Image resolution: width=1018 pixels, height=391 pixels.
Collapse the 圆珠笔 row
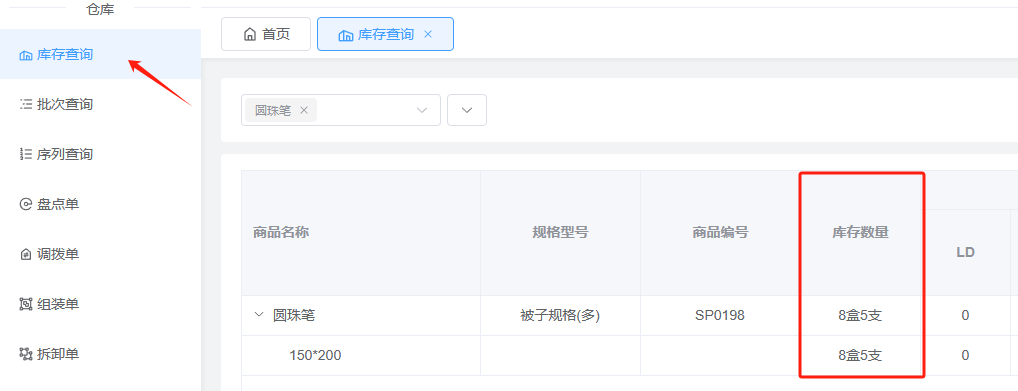[x=259, y=315]
